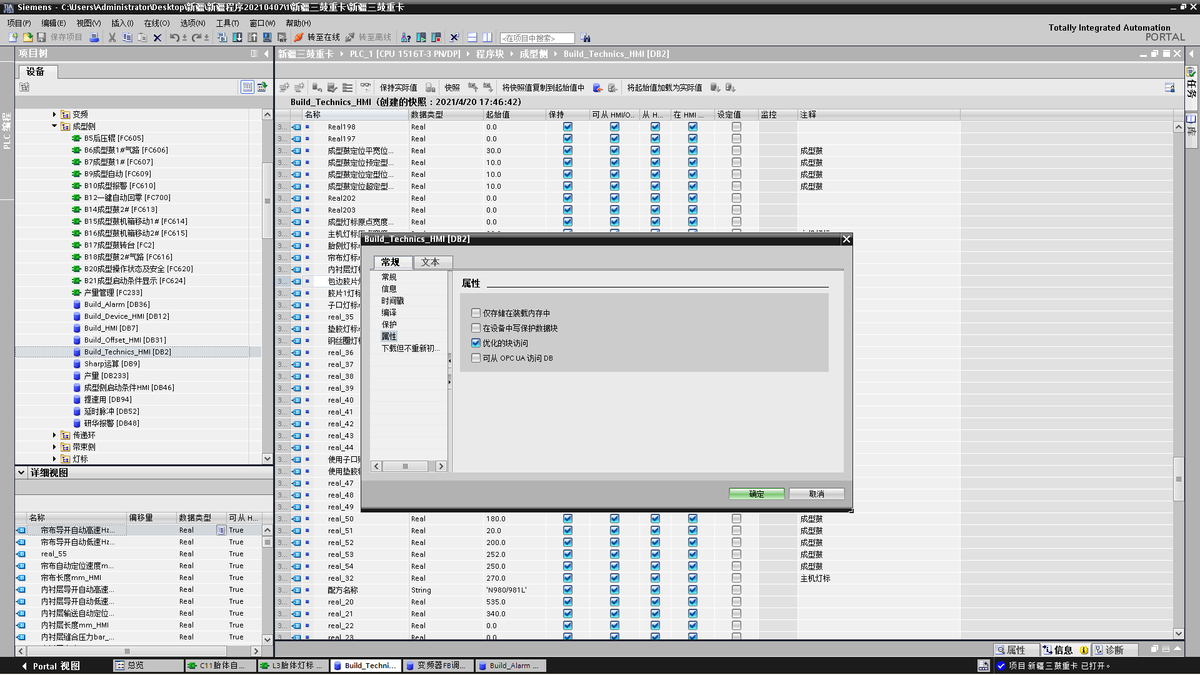Open the 在线(O) menu

pyautogui.click(x=155, y=22)
